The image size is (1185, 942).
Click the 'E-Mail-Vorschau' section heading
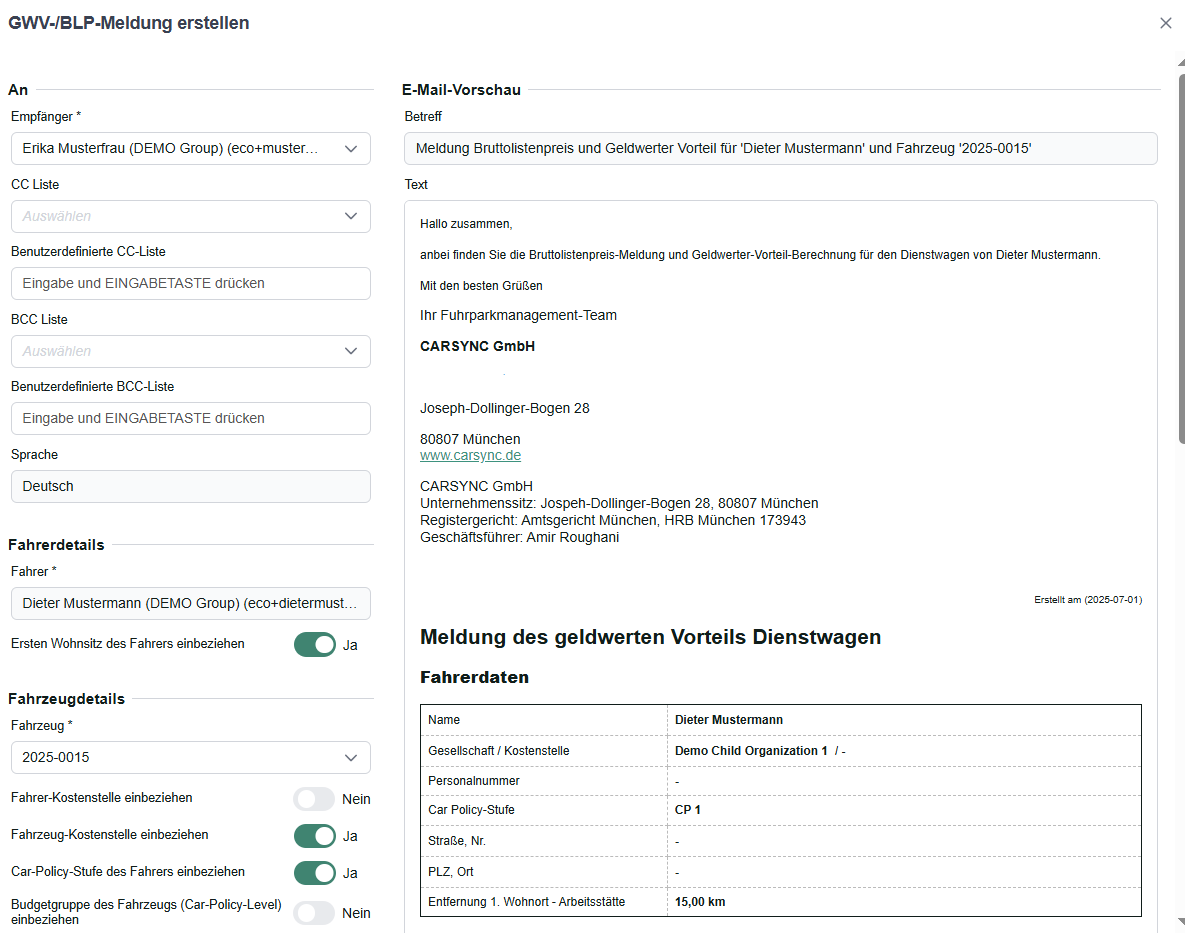(x=461, y=90)
